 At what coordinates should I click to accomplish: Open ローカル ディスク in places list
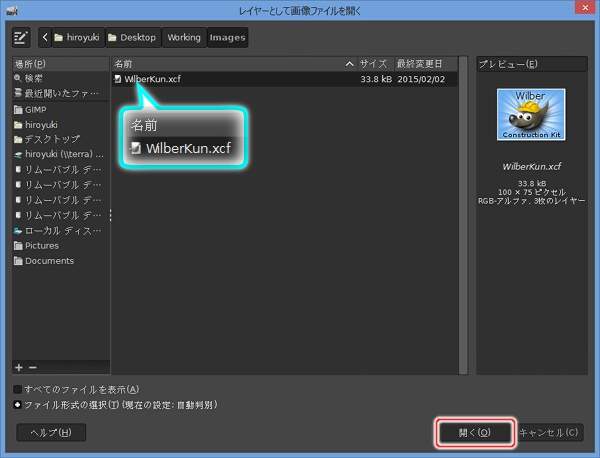(x=60, y=231)
